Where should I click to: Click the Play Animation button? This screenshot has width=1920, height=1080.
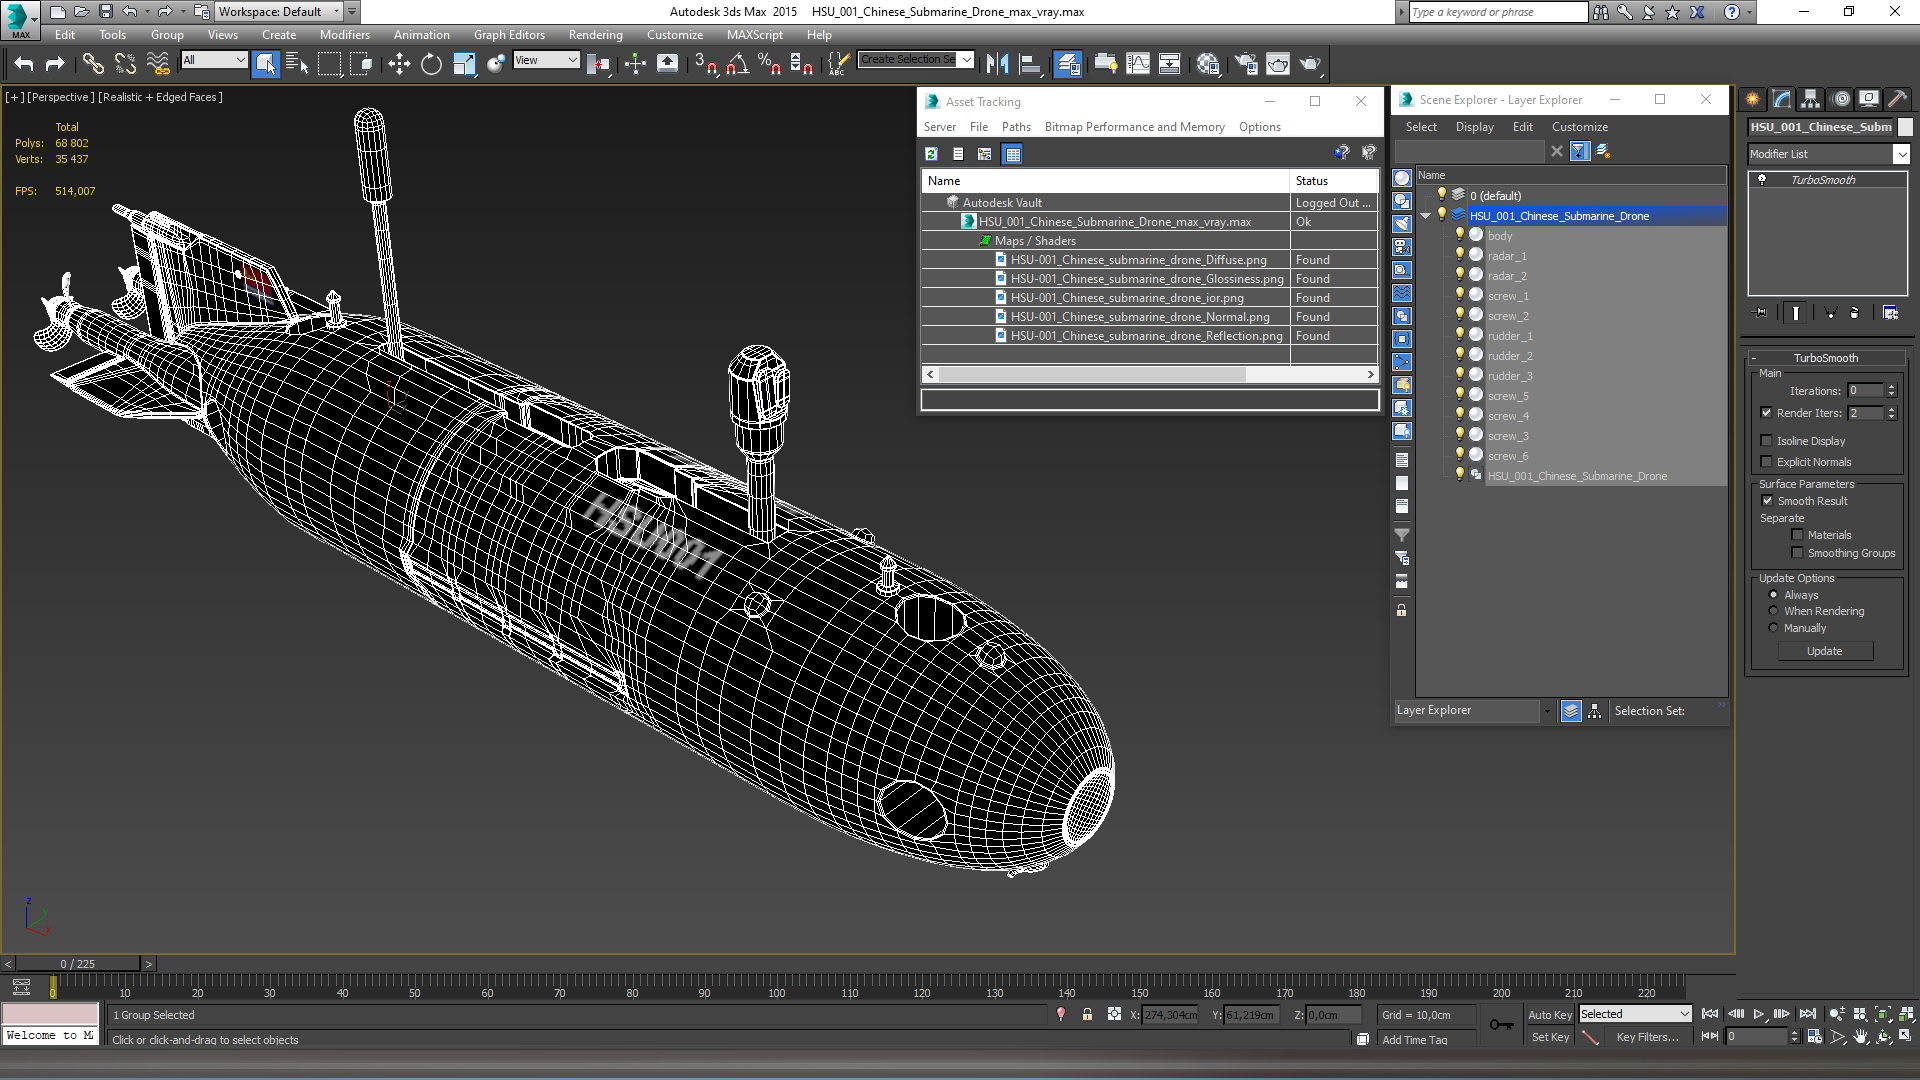[x=1759, y=1014]
